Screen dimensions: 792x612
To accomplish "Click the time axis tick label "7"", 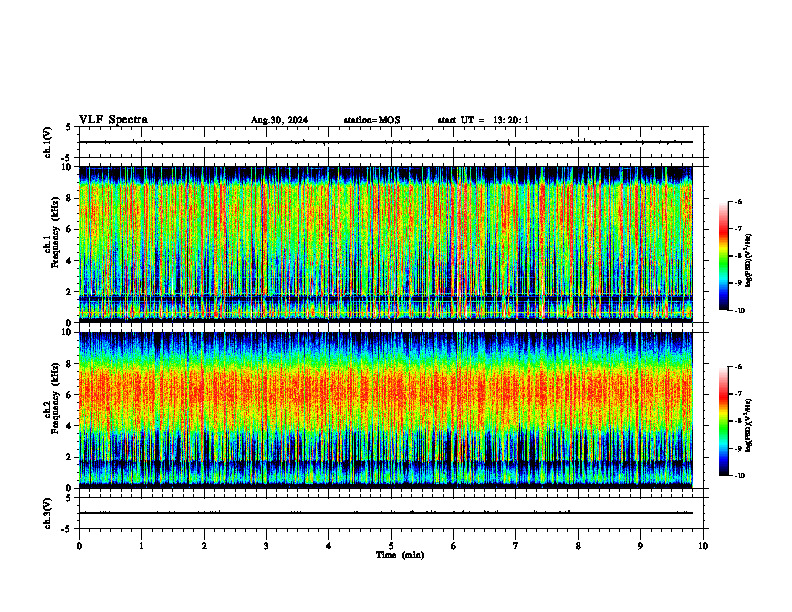I will coord(516,546).
